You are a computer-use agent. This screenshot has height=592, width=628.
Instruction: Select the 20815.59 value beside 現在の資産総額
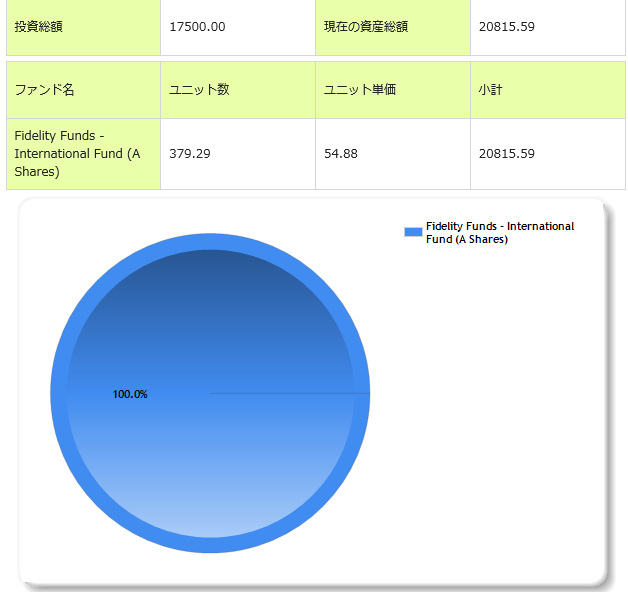506,26
